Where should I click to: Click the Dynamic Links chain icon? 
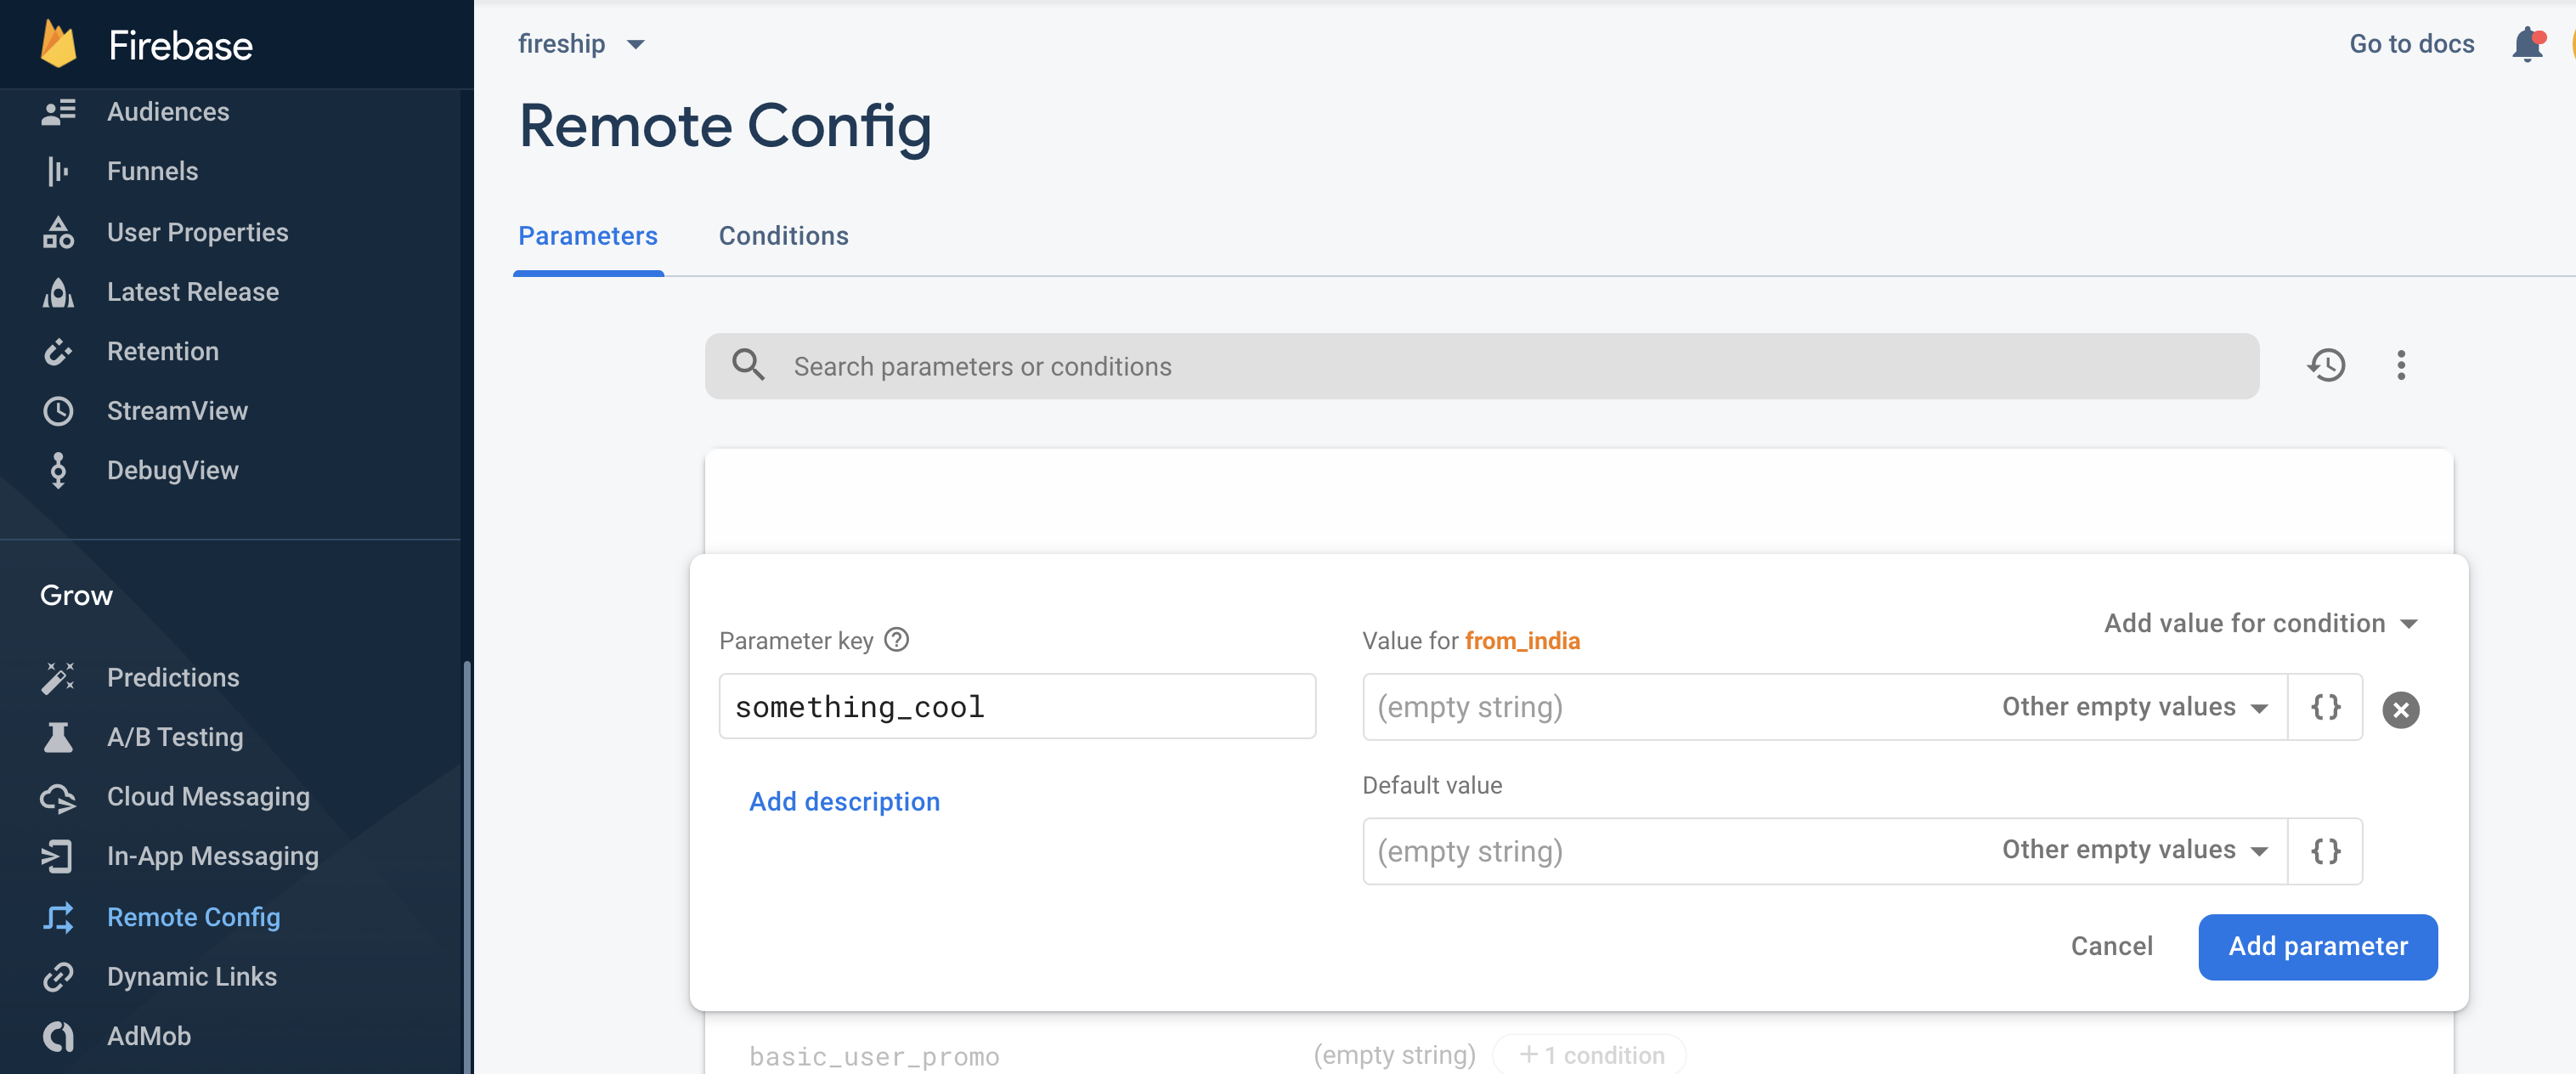(x=58, y=977)
